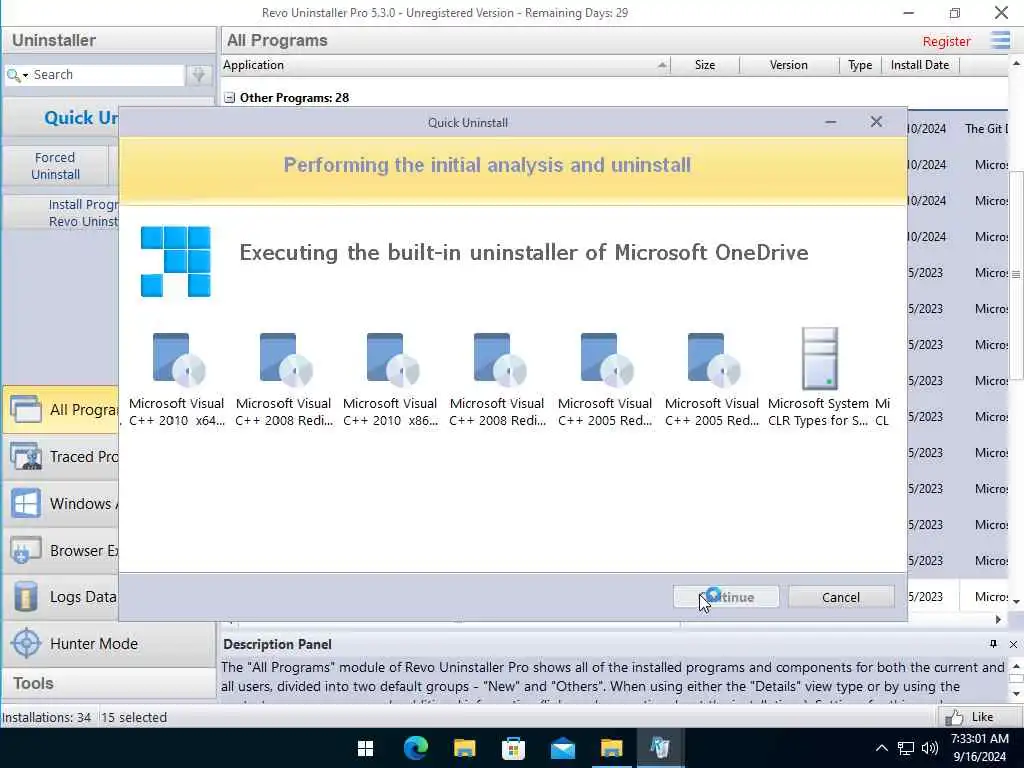The height and width of the screenshot is (768, 1024).
Task: Click the Browser Extensions plug icon
Action: (26, 551)
